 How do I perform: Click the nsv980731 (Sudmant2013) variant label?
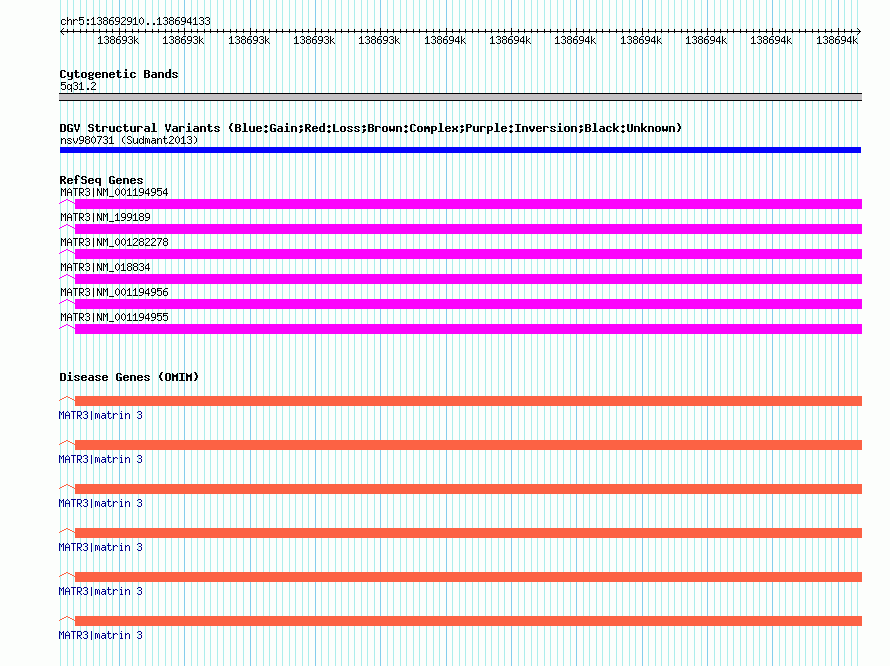129,140
